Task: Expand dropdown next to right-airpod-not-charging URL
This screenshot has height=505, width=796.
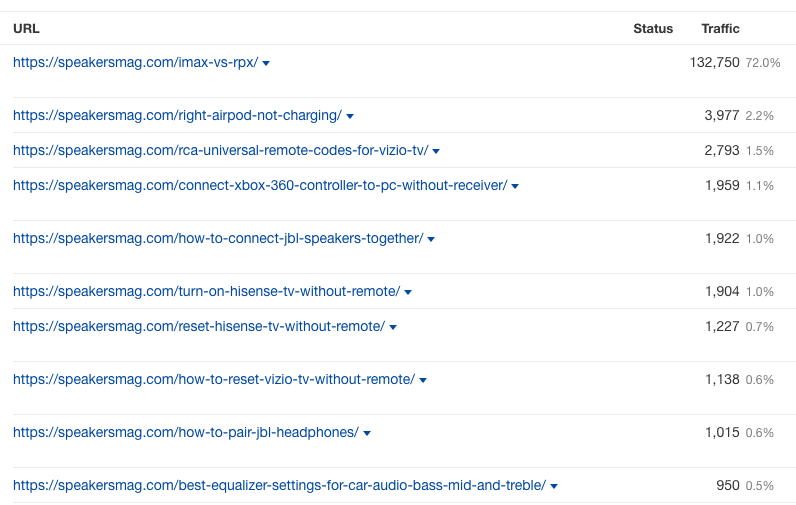Action: pos(350,116)
